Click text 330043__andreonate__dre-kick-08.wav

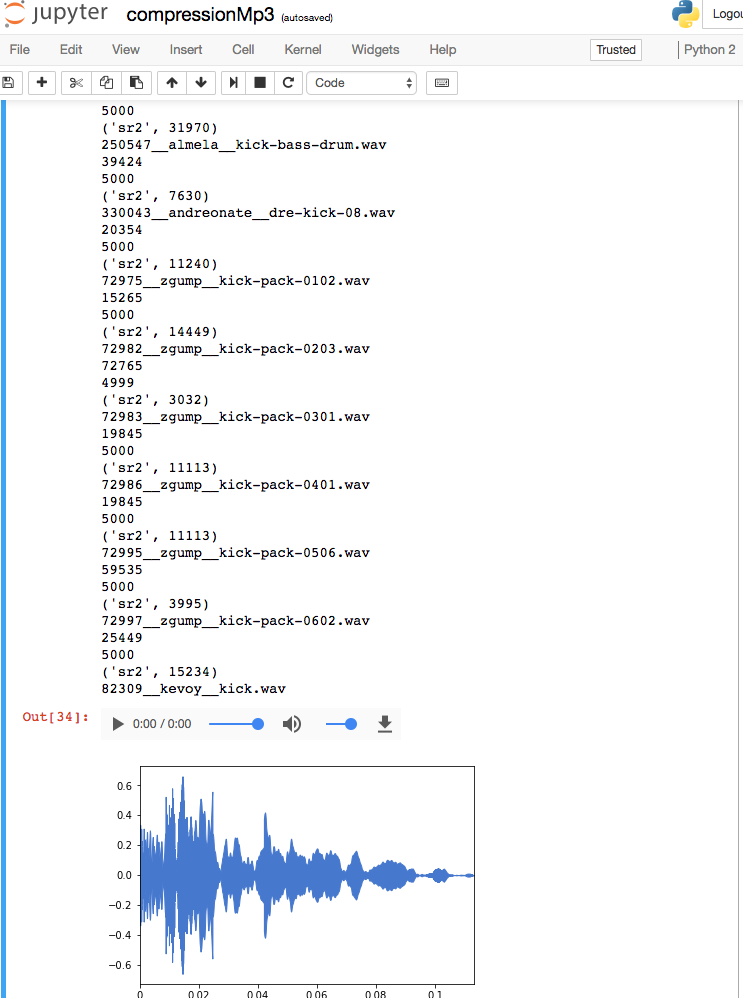pyautogui.click(x=248, y=213)
